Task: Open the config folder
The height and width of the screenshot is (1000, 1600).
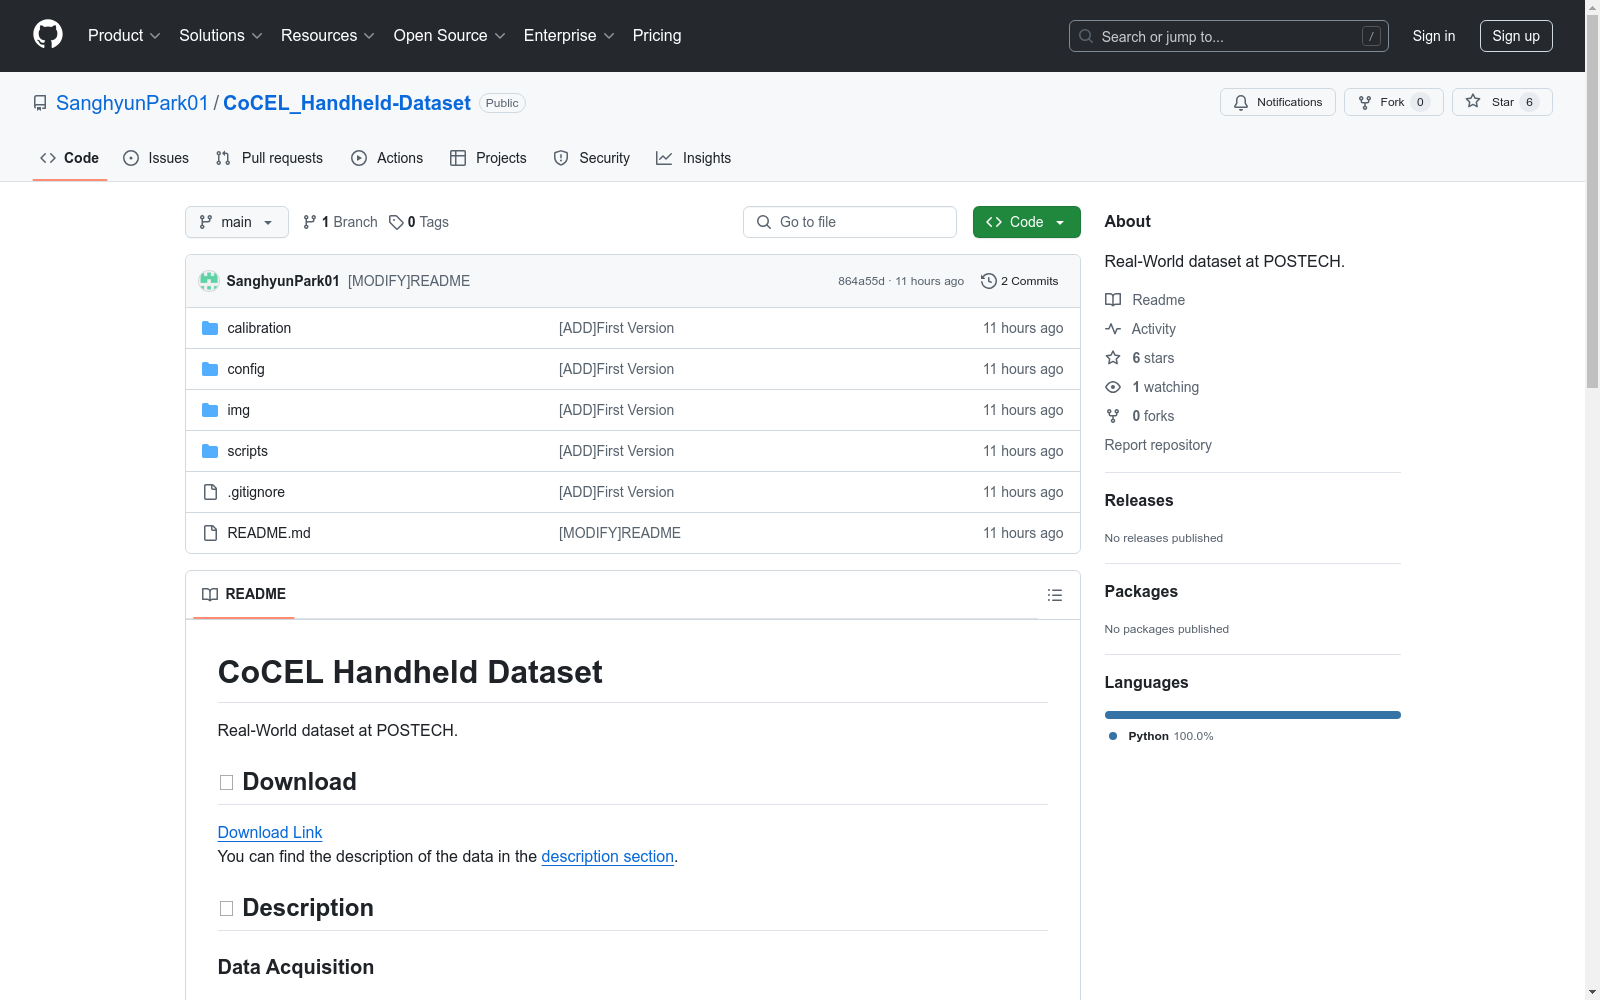Action: [x=246, y=369]
